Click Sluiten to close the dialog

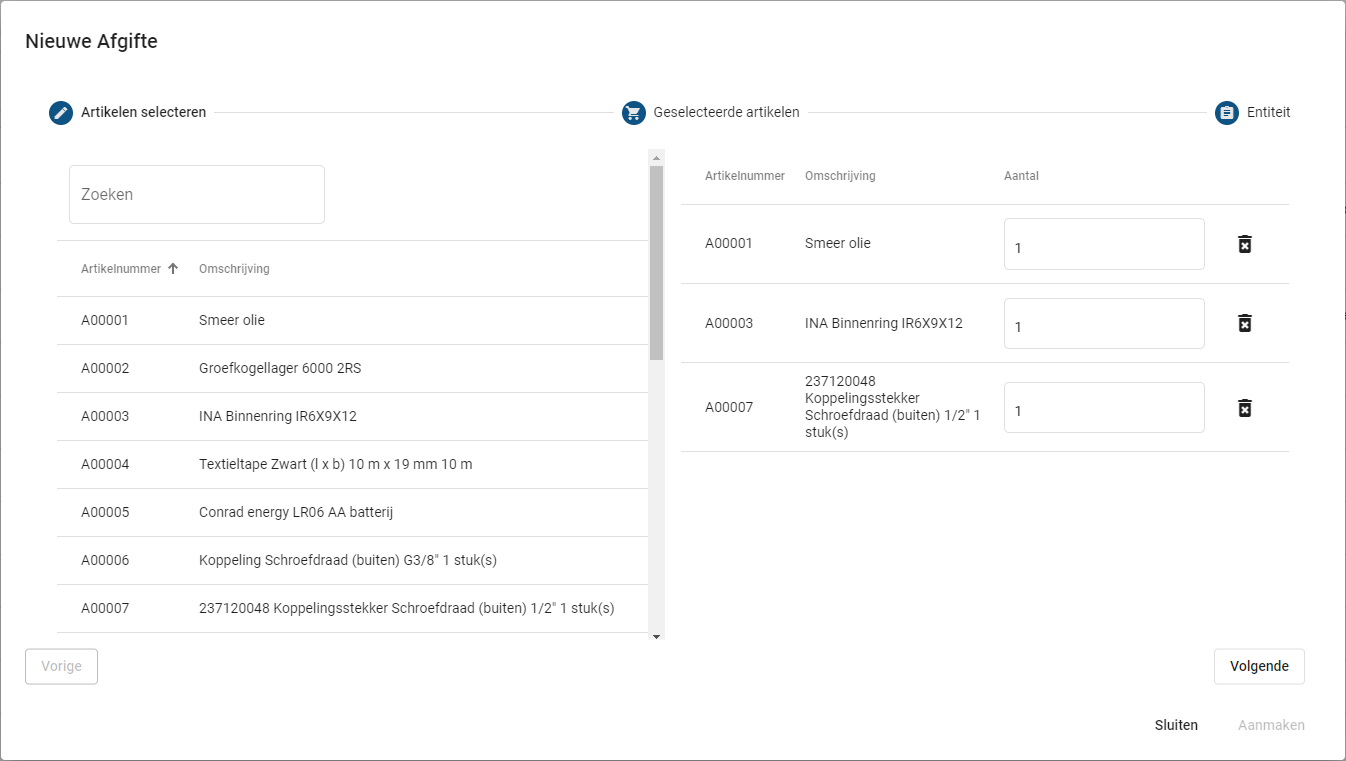[1176, 725]
